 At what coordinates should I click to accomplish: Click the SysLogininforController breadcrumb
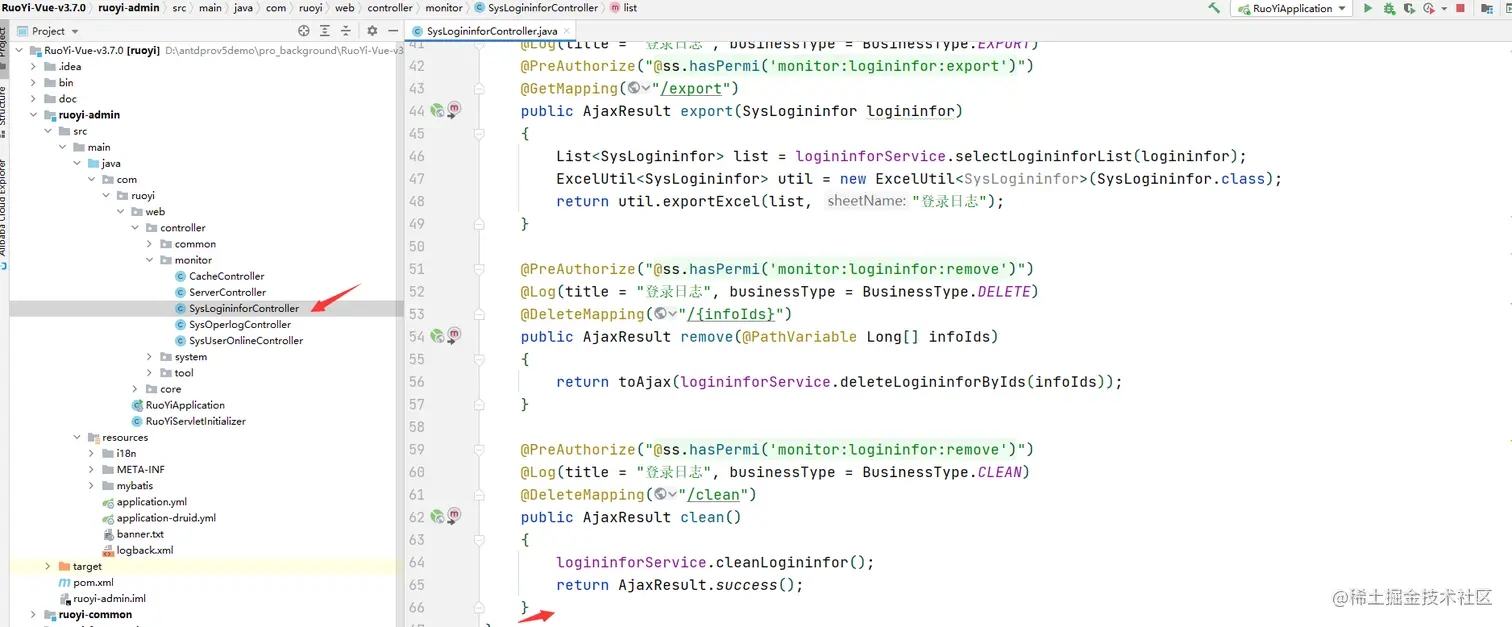(536, 7)
